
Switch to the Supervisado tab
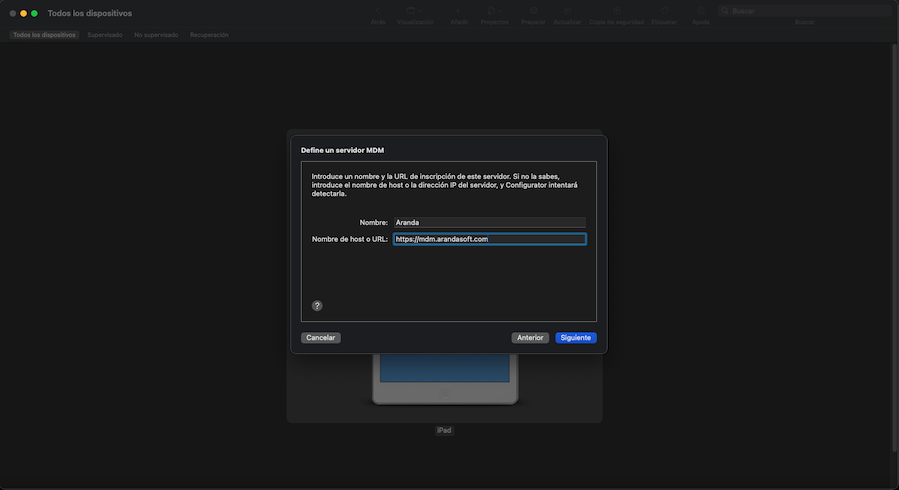tap(104, 35)
